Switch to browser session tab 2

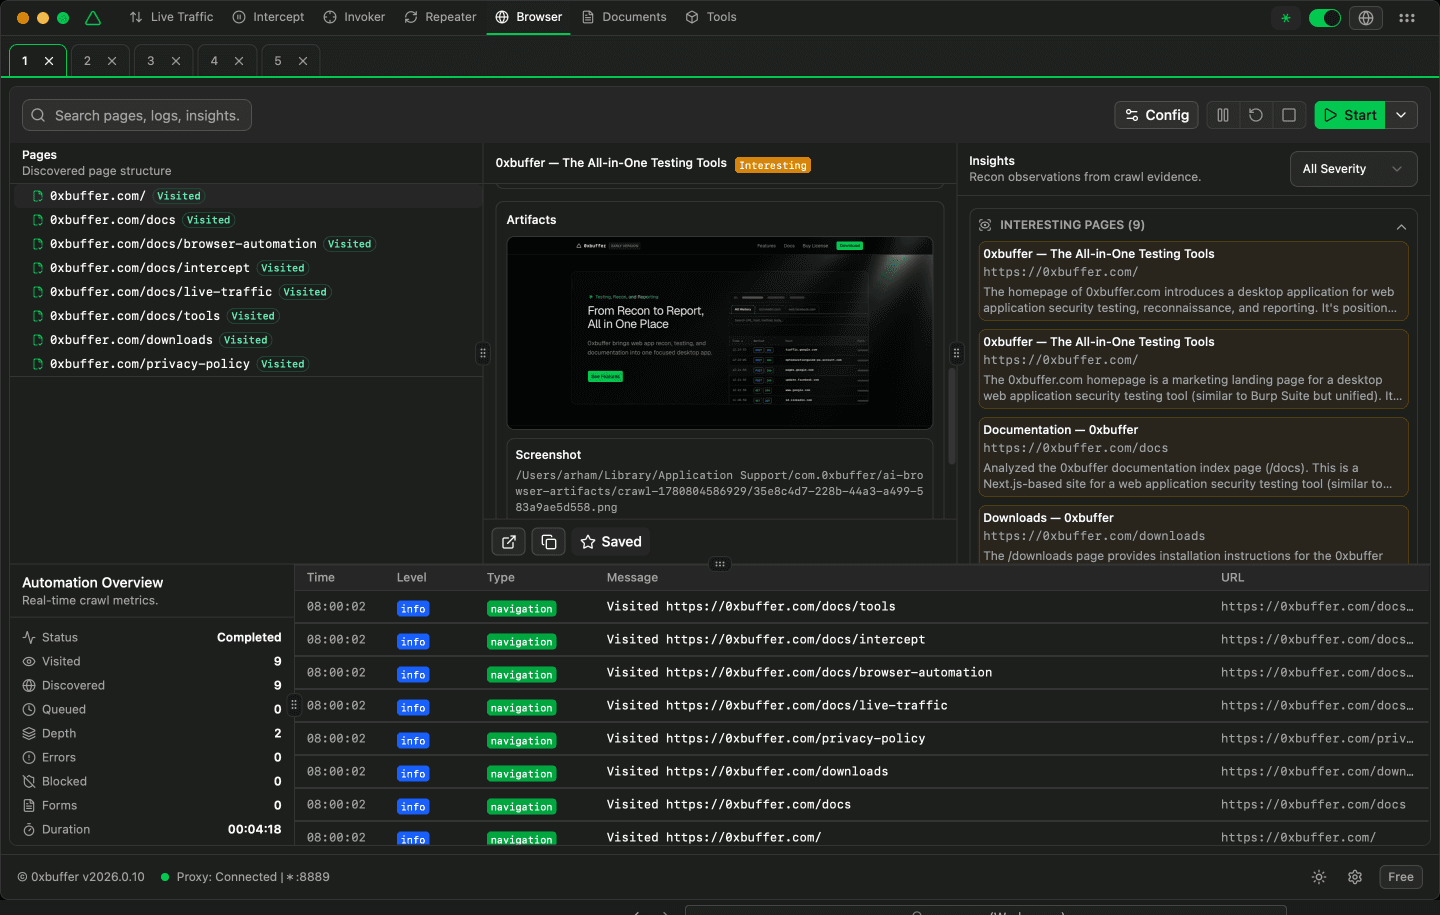pyautogui.click(x=87, y=61)
